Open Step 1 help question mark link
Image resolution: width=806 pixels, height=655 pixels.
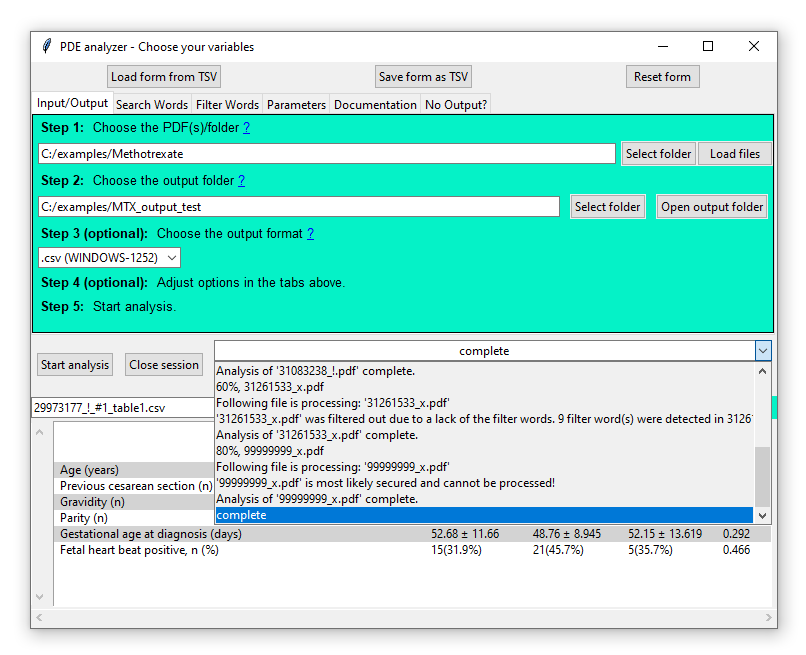246,128
